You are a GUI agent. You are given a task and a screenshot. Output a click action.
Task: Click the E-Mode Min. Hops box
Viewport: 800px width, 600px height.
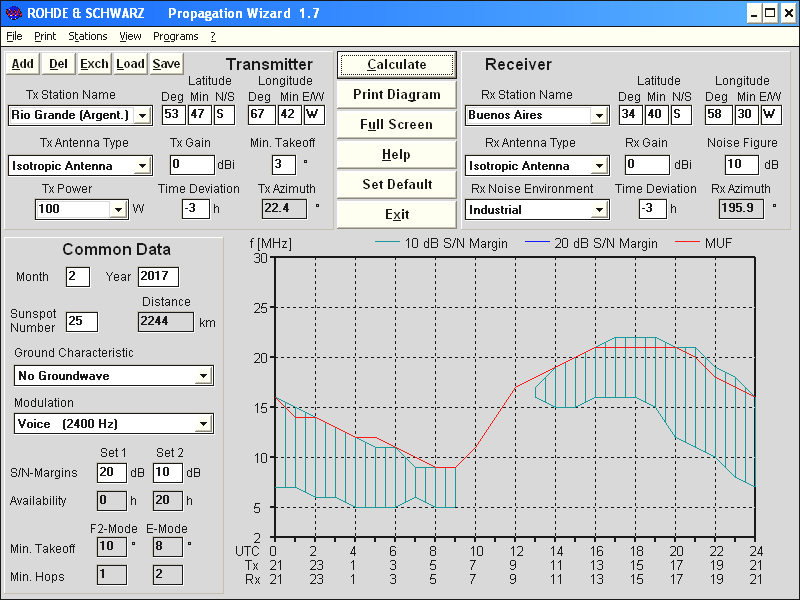168,575
